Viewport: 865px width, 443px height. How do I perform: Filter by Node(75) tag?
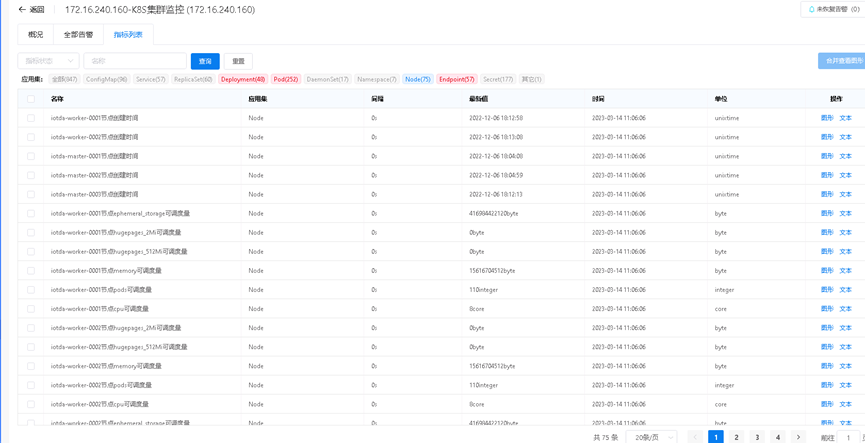418,79
